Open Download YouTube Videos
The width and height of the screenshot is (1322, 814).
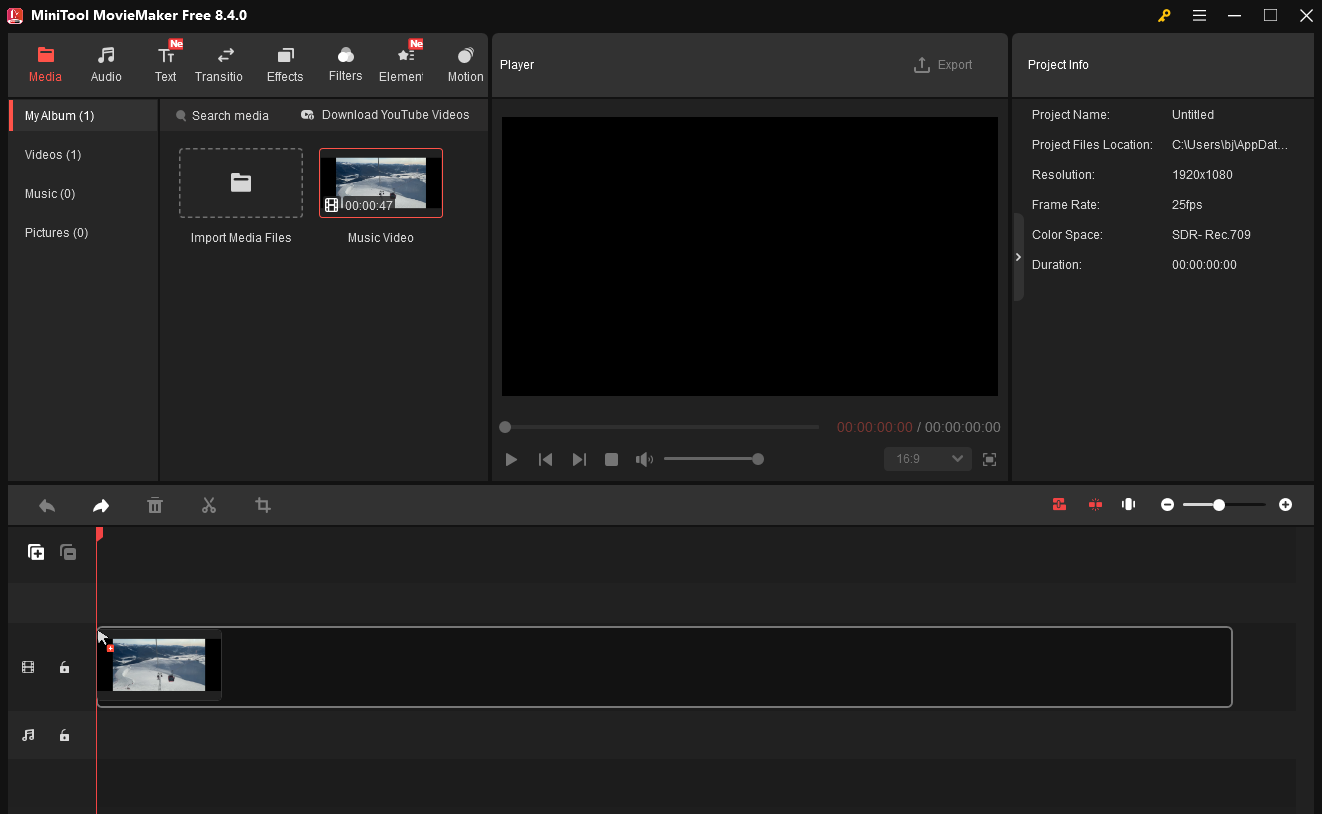tap(385, 115)
